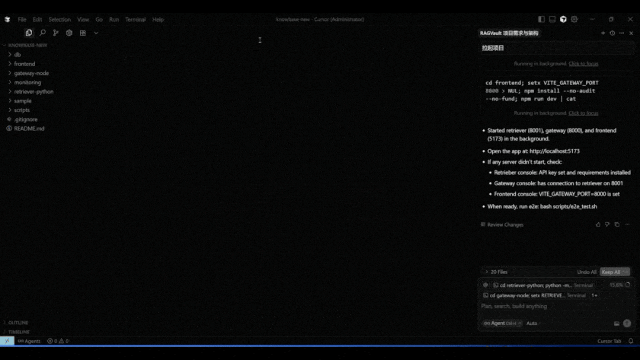Click the remote window icon in status bar
This screenshot has height=360, width=640.
click(7, 341)
